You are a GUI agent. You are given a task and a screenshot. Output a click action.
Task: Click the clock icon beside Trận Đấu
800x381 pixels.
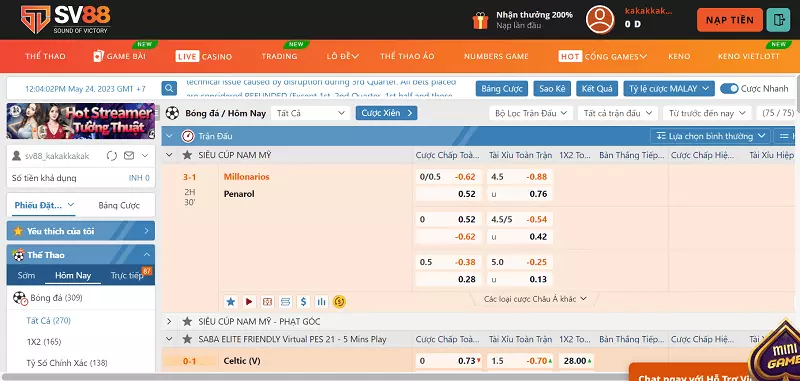pyautogui.click(x=188, y=136)
